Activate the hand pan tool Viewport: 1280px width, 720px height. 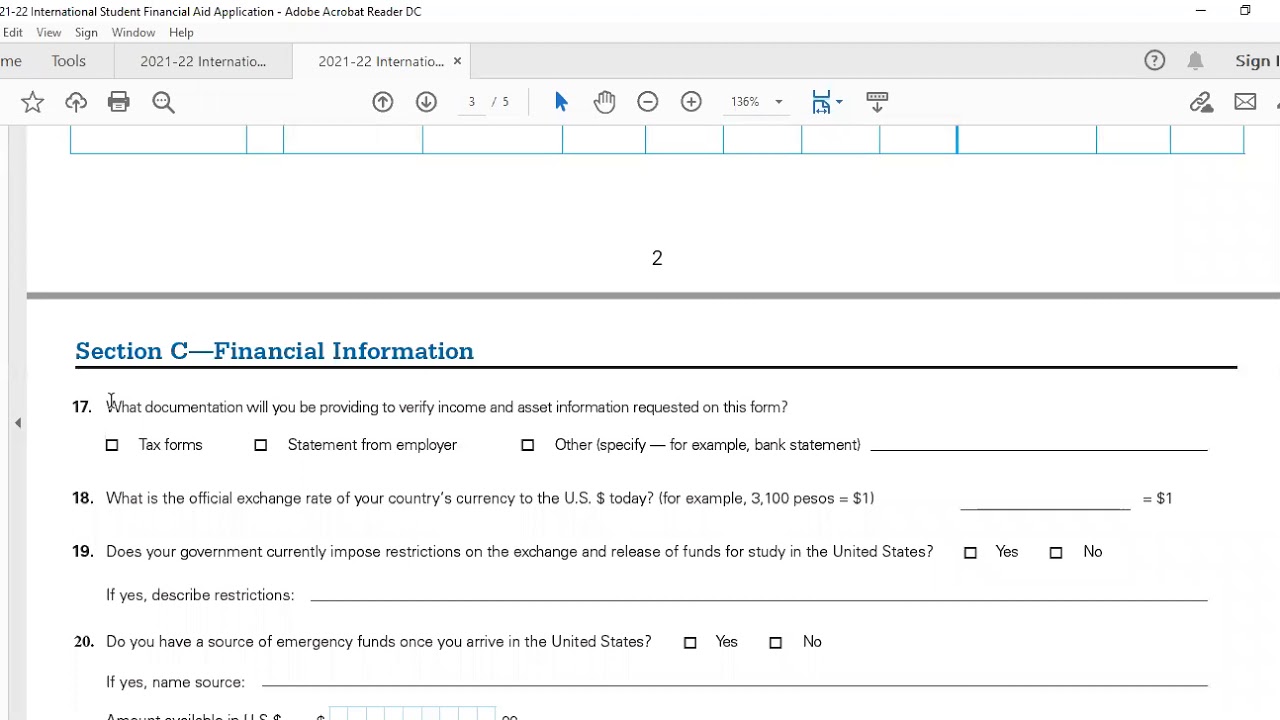point(604,102)
